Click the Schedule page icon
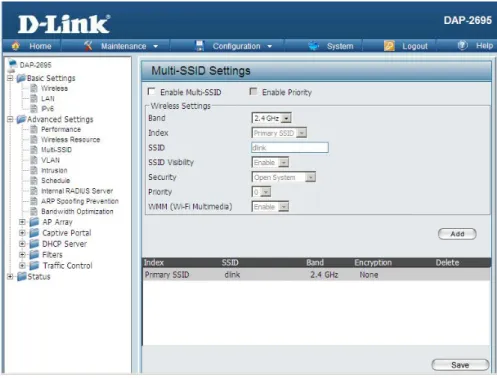This screenshot has height=378, width=497. [34, 180]
